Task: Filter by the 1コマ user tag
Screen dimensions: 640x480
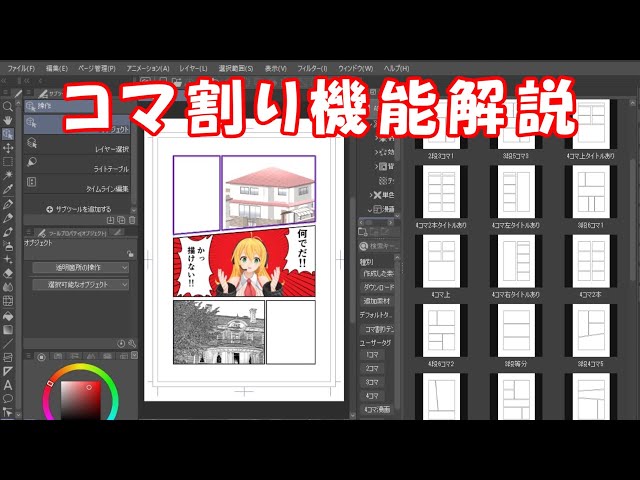Action: point(372,355)
